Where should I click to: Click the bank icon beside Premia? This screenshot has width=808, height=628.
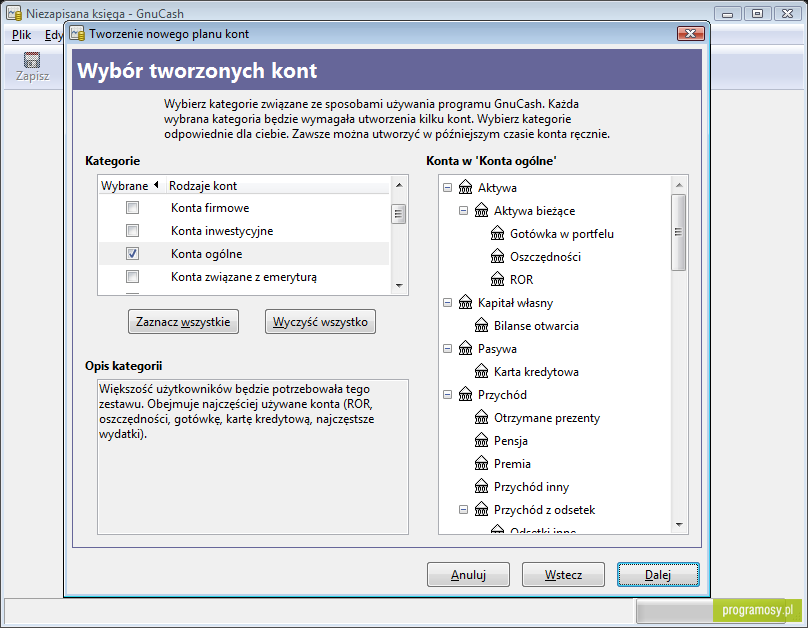coord(481,463)
